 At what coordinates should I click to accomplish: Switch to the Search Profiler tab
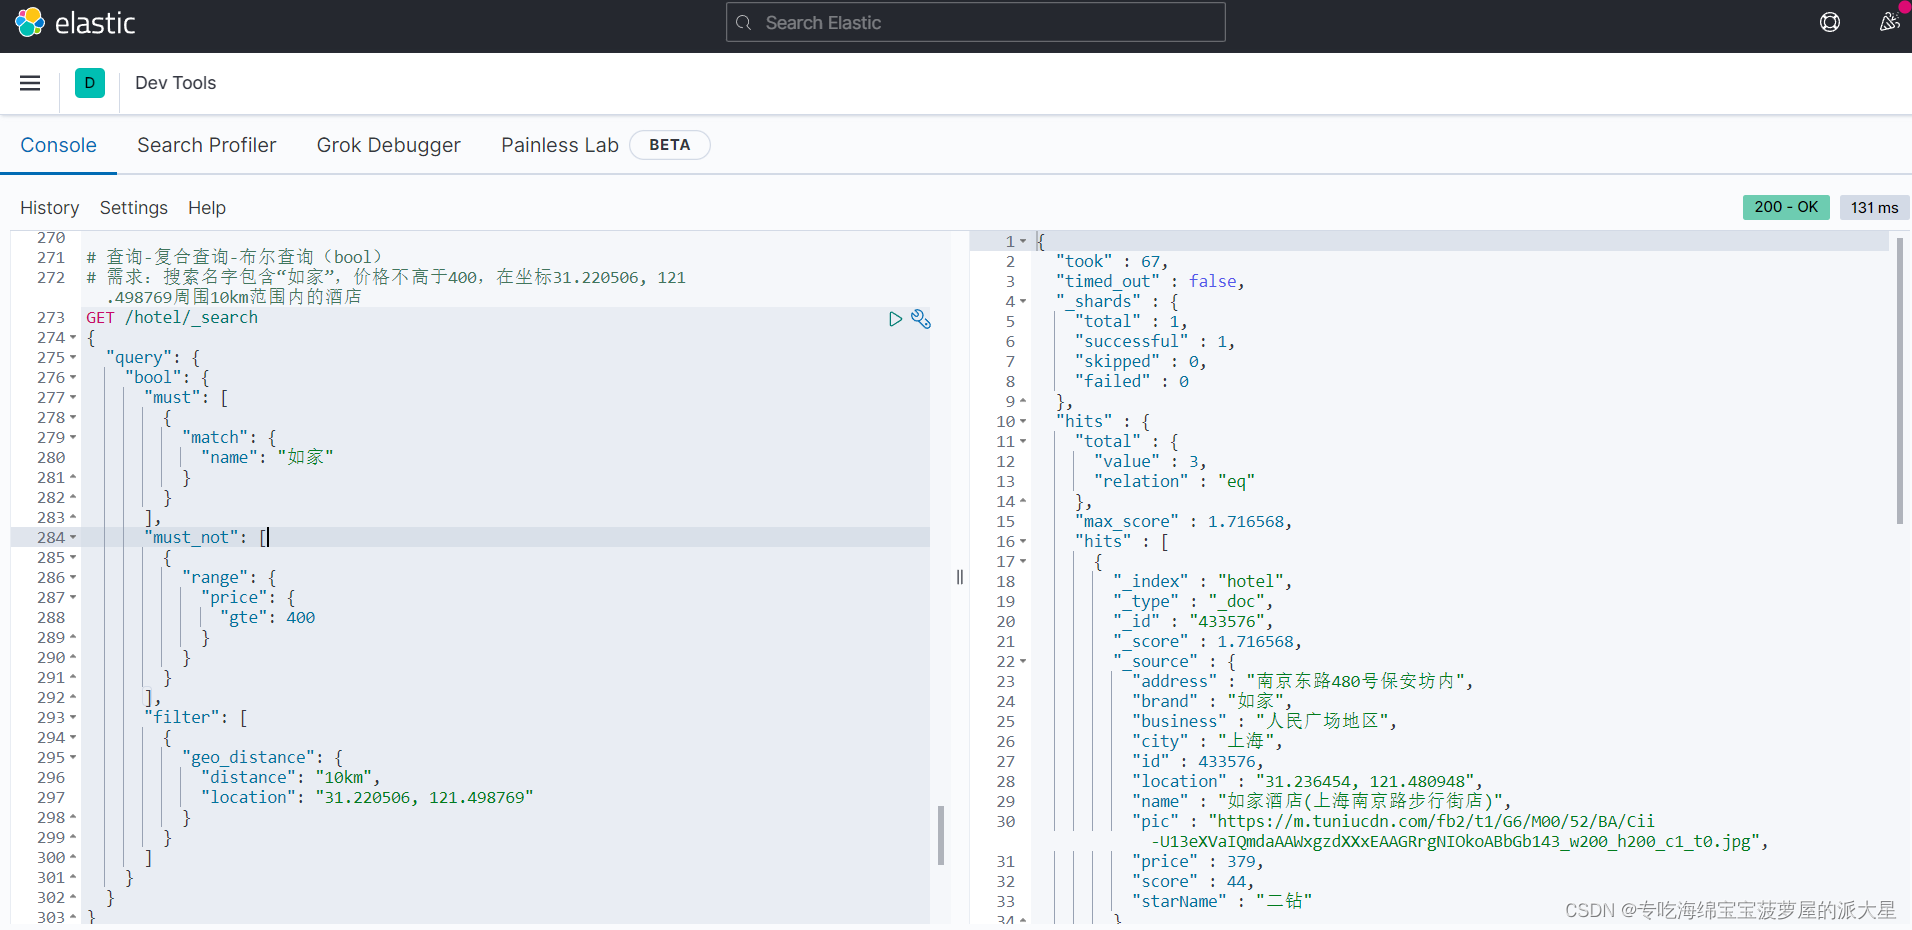207,145
